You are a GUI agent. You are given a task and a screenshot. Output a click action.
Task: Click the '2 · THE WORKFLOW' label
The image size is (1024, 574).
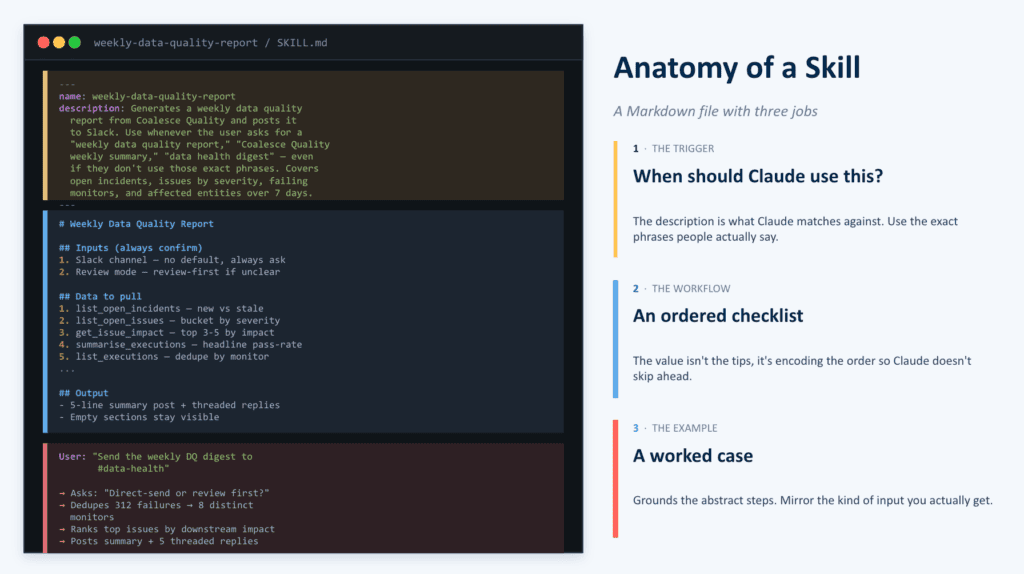pos(681,289)
